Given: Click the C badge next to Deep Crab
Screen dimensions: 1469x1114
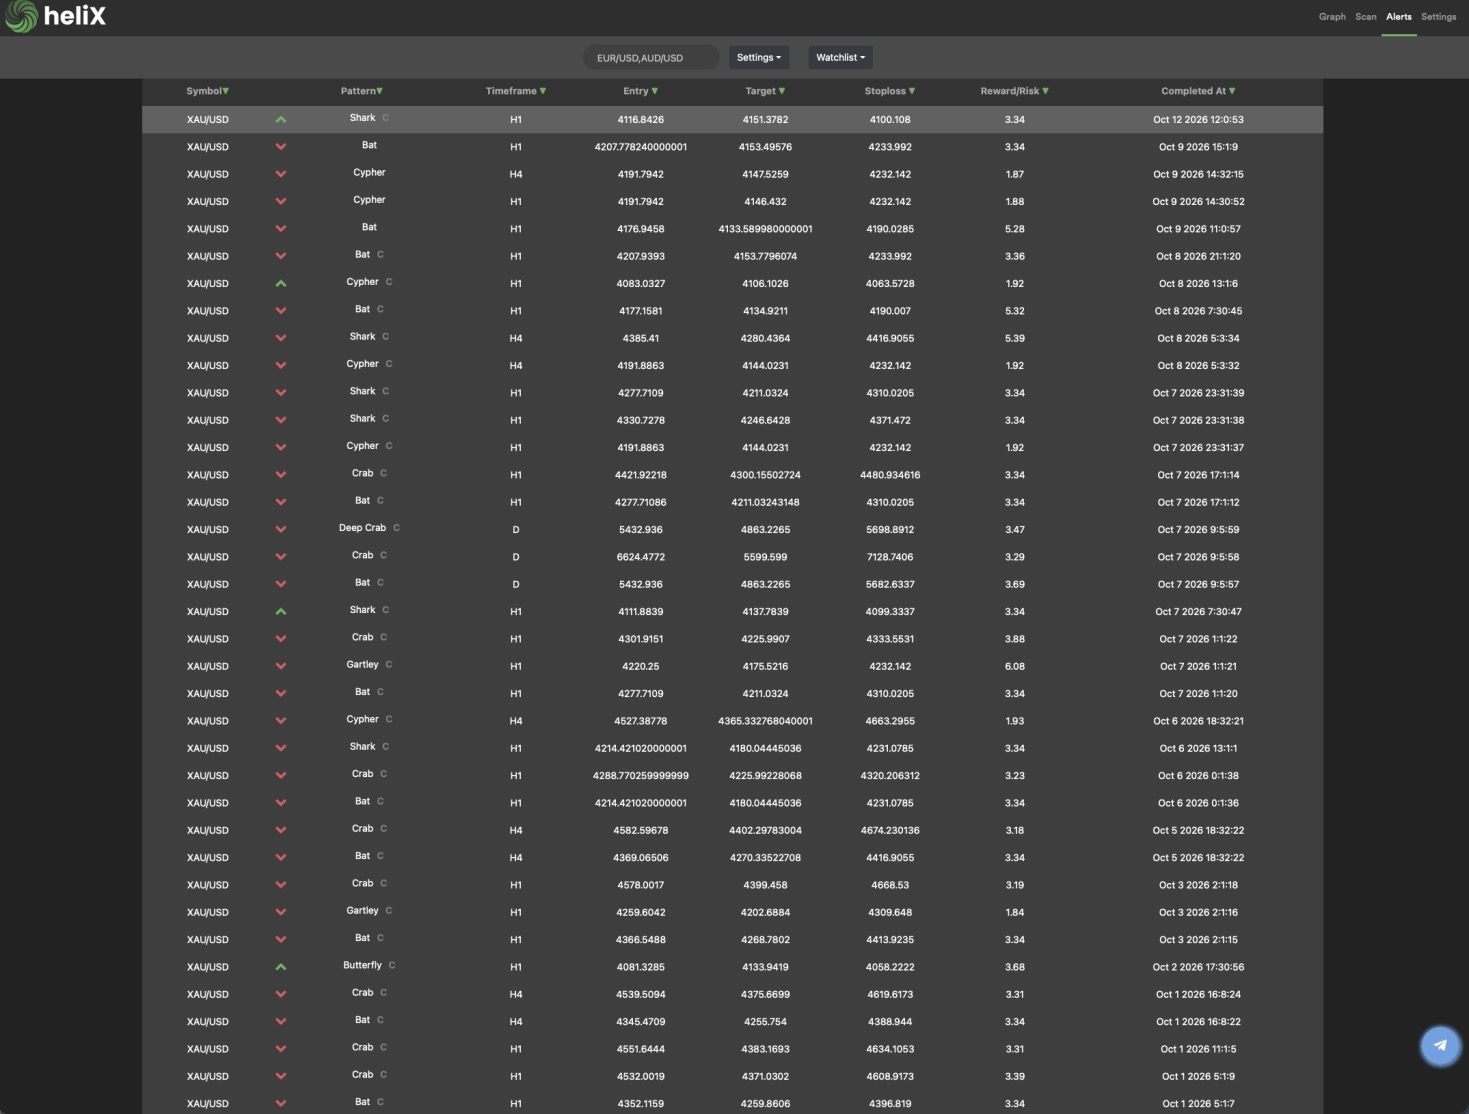Looking at the screenshot, I should 396,528.
